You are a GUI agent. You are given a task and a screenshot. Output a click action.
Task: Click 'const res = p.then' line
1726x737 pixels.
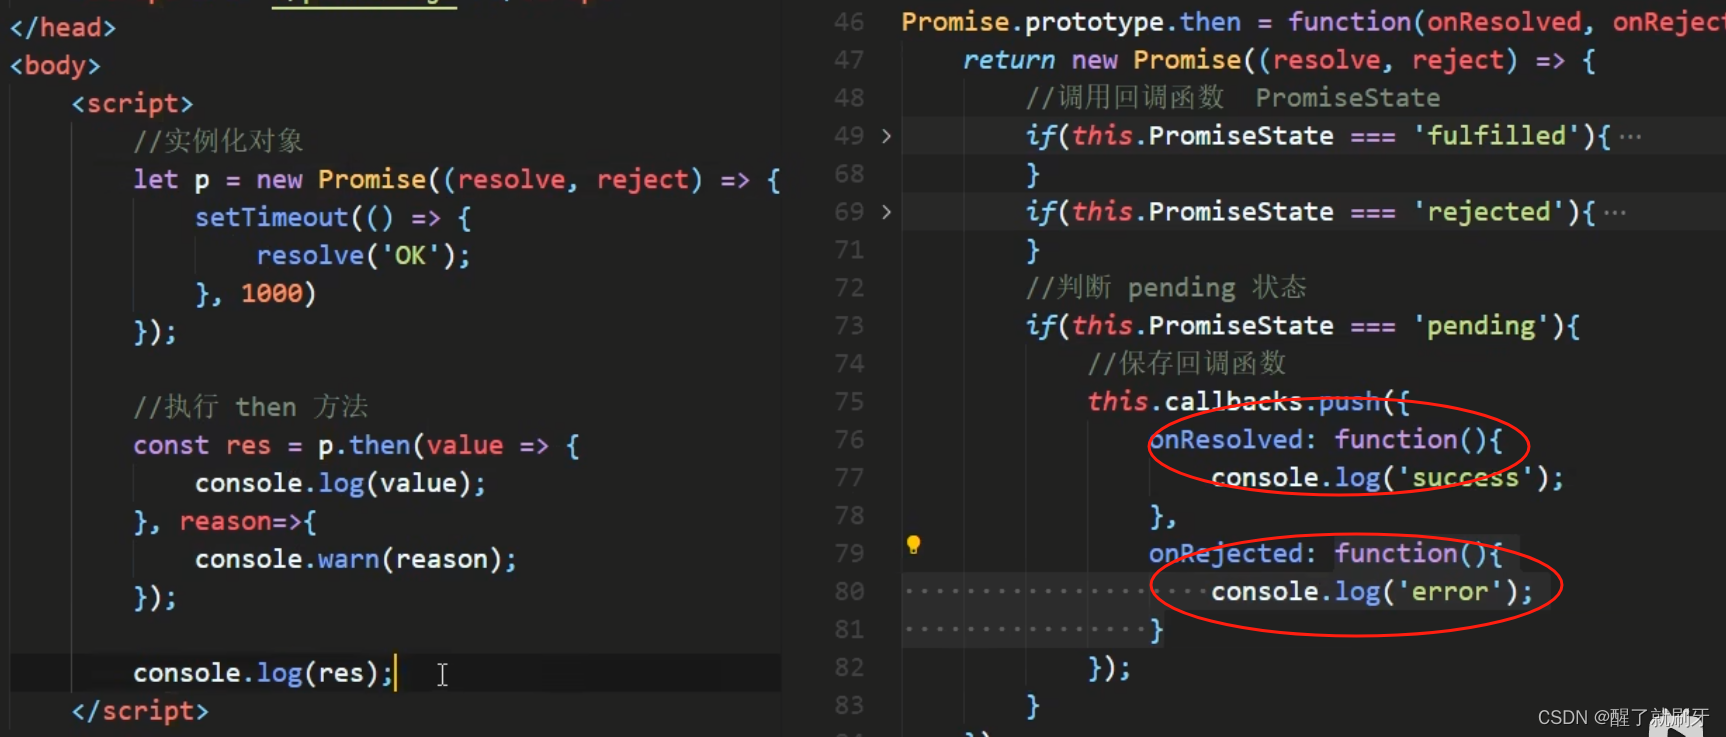pyautogui.click(x=356, y=446)
